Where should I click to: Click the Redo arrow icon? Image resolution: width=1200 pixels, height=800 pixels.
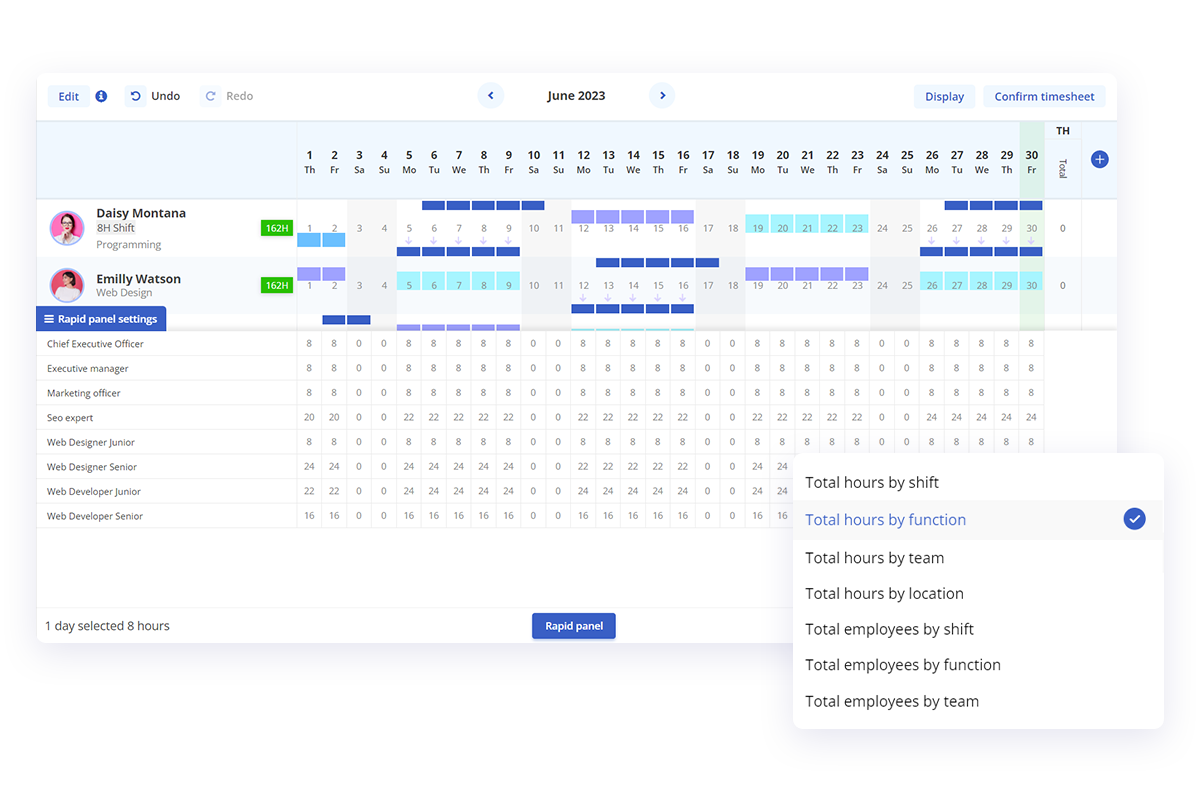tap(210, 97)
